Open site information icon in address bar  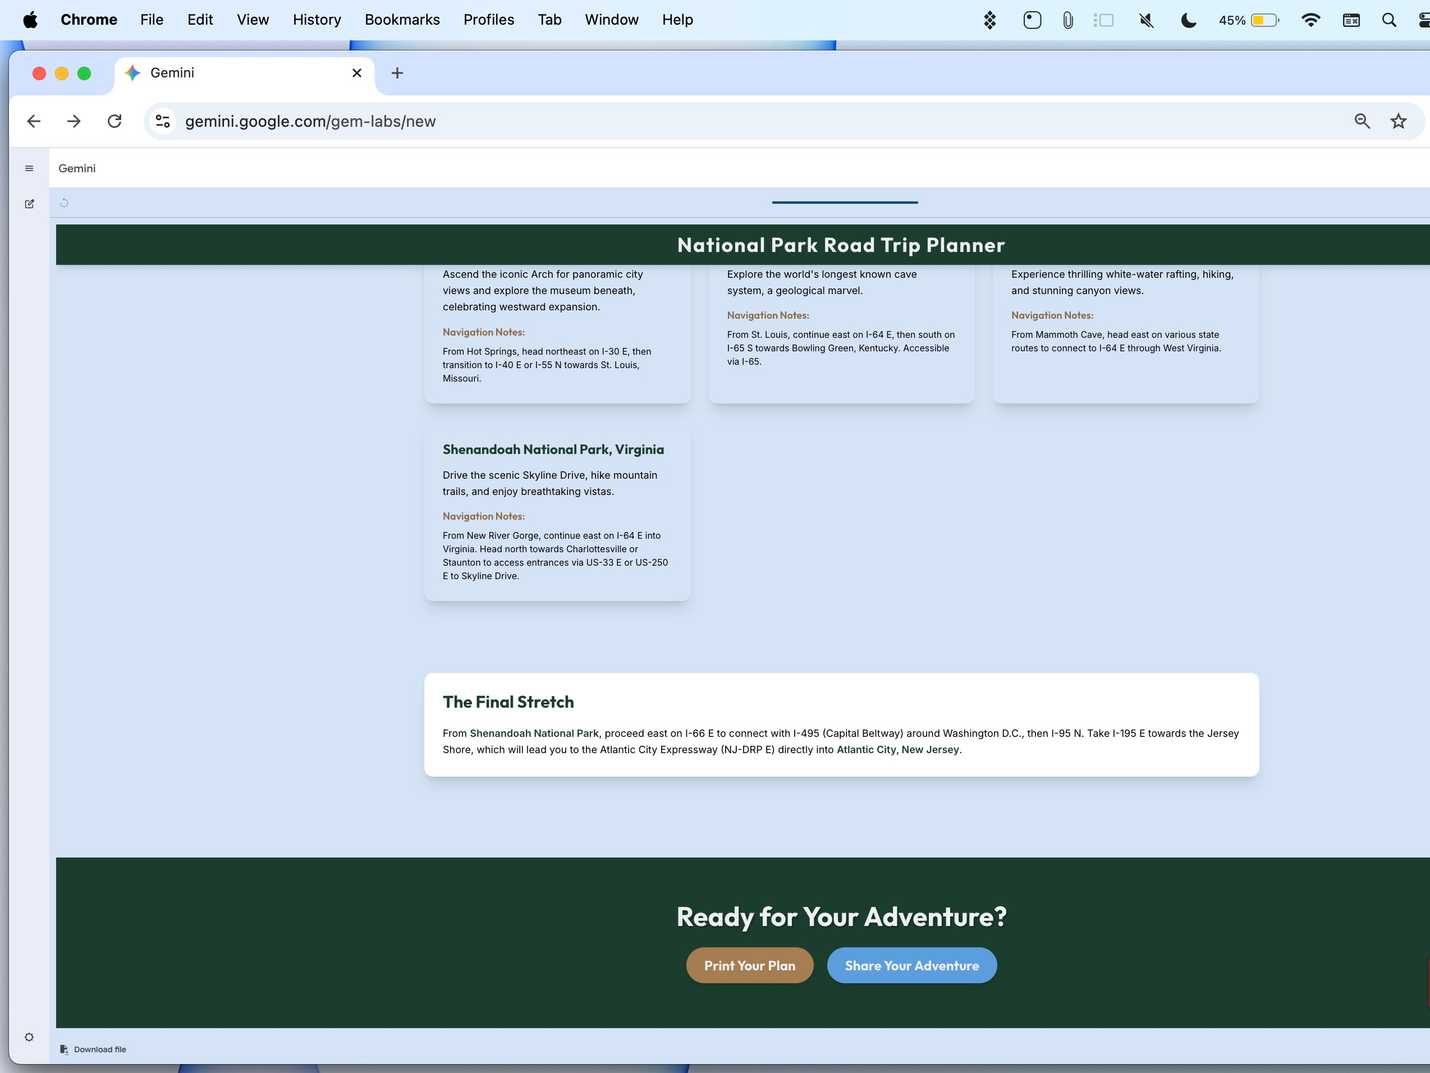pyautogui.click(x=162, y=121)
